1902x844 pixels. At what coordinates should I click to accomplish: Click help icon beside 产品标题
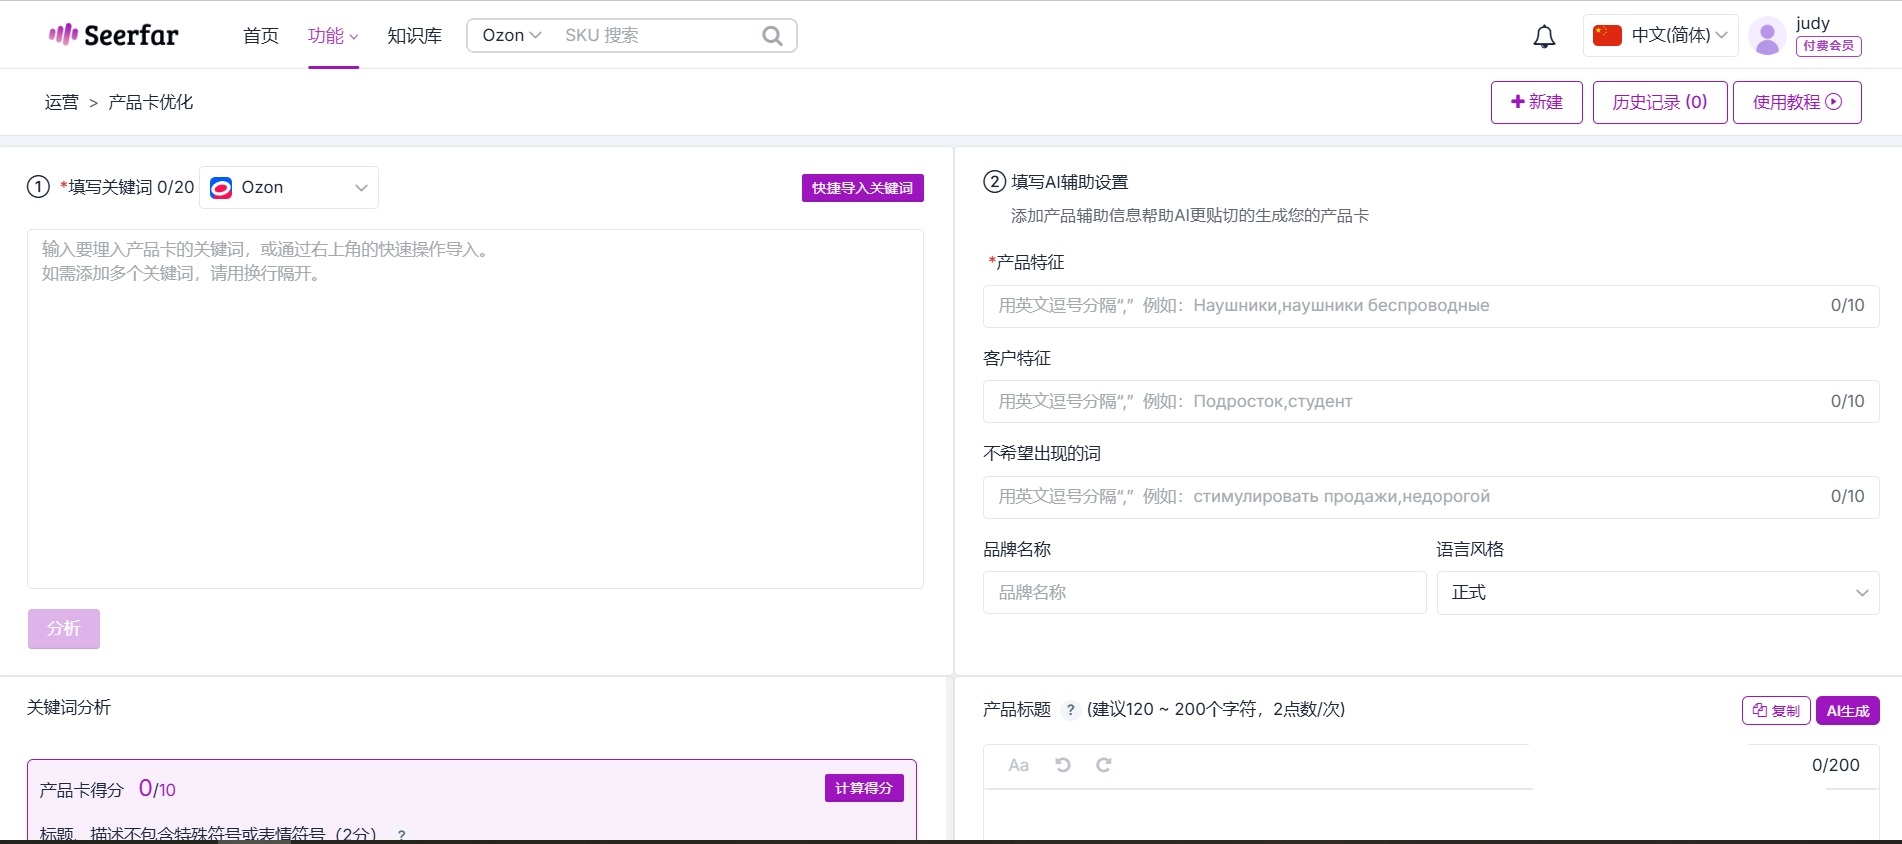pyautogui.click(x=1070, y=710)
